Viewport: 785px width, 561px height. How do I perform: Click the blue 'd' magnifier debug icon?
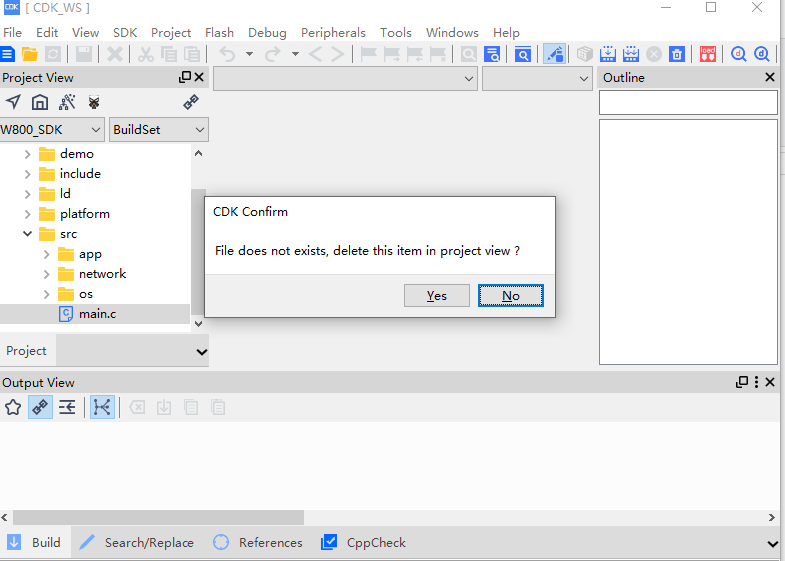761,54
